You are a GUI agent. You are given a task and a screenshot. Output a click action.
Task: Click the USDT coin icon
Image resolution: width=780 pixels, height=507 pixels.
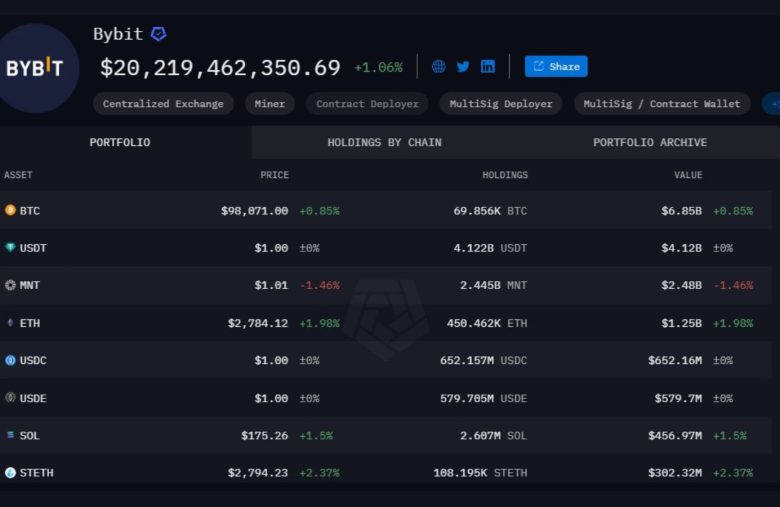point(10,247)
